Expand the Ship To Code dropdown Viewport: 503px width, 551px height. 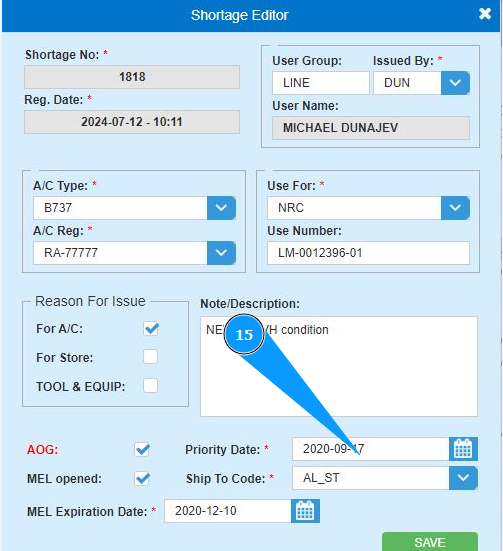click(x=463, y=478)
